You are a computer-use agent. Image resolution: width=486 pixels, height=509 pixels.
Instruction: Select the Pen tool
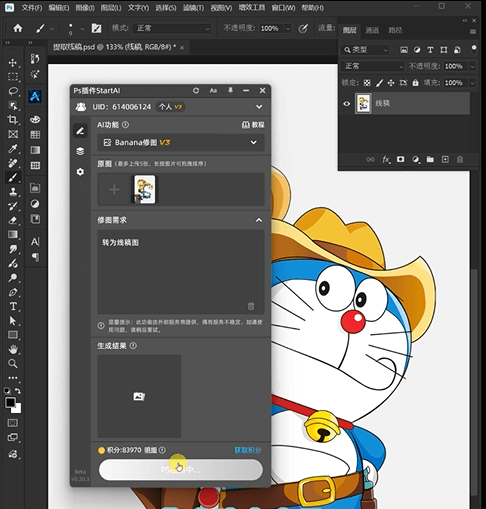tap(13, 292)
